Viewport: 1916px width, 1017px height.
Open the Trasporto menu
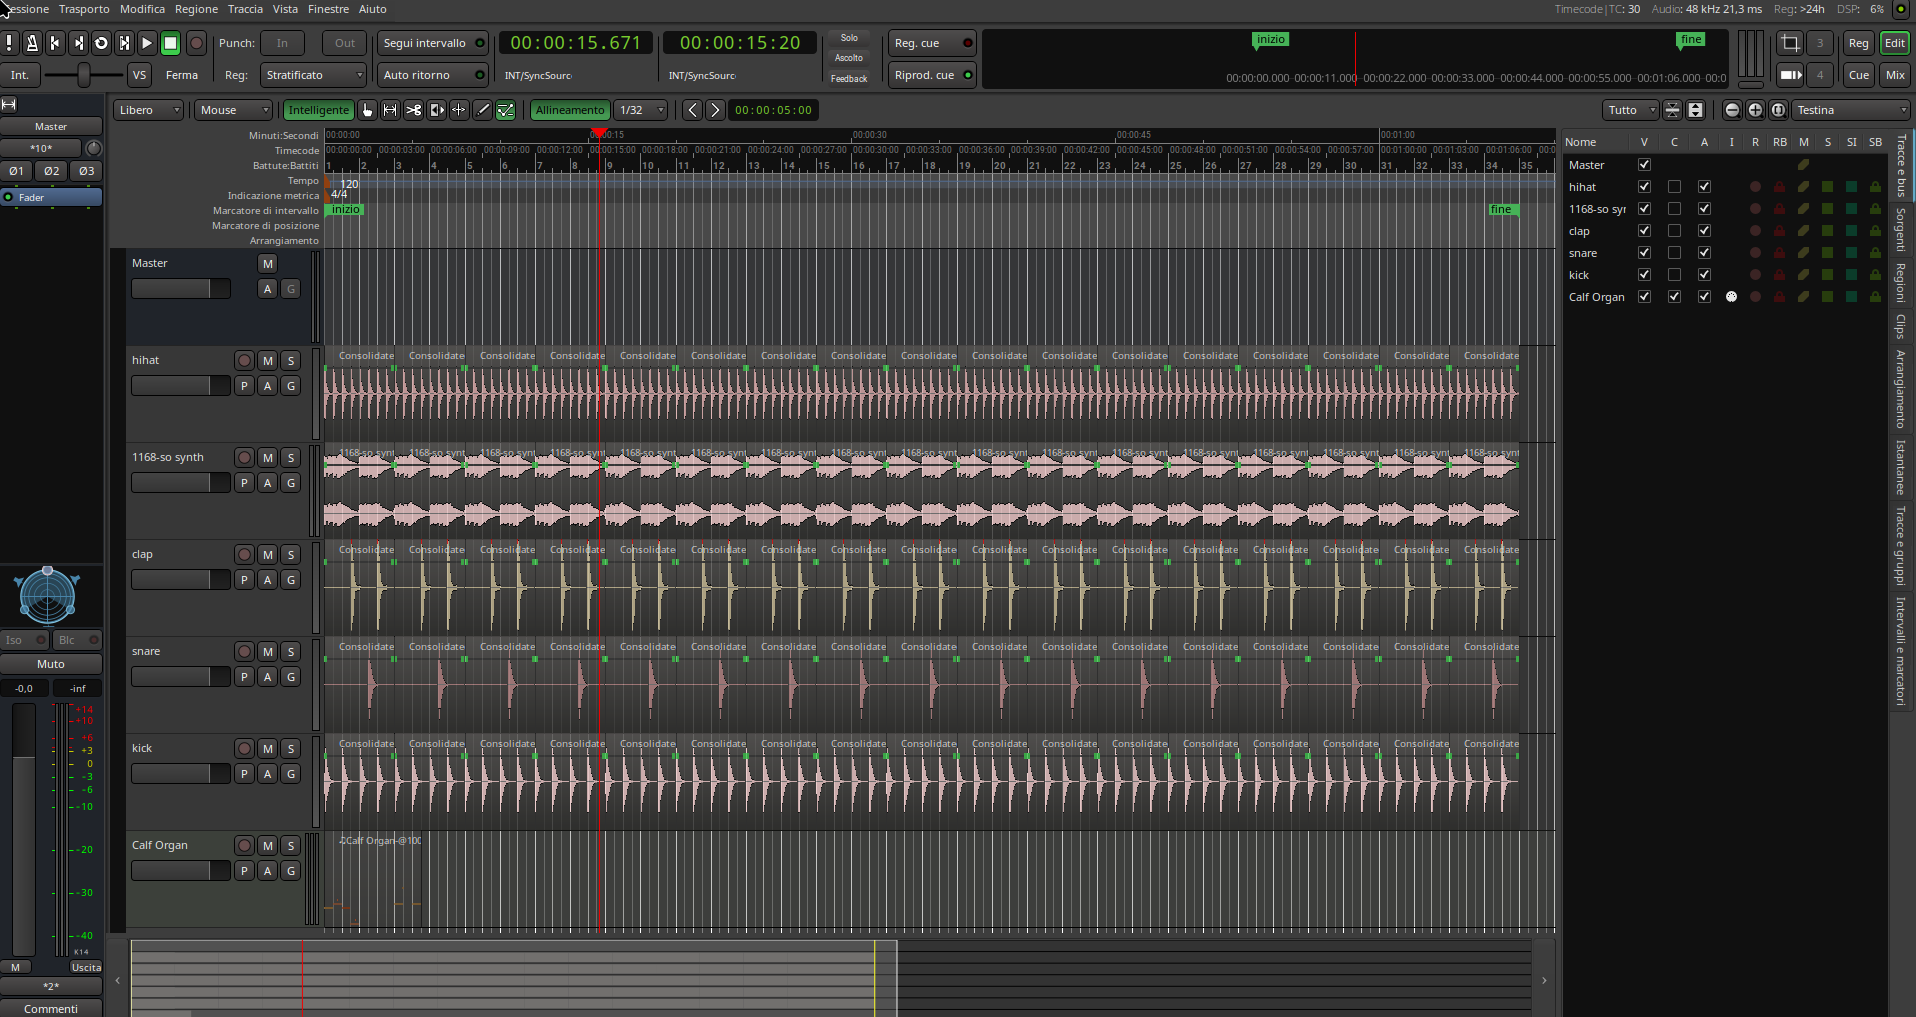pyautogui.click(x=84, y=9)
